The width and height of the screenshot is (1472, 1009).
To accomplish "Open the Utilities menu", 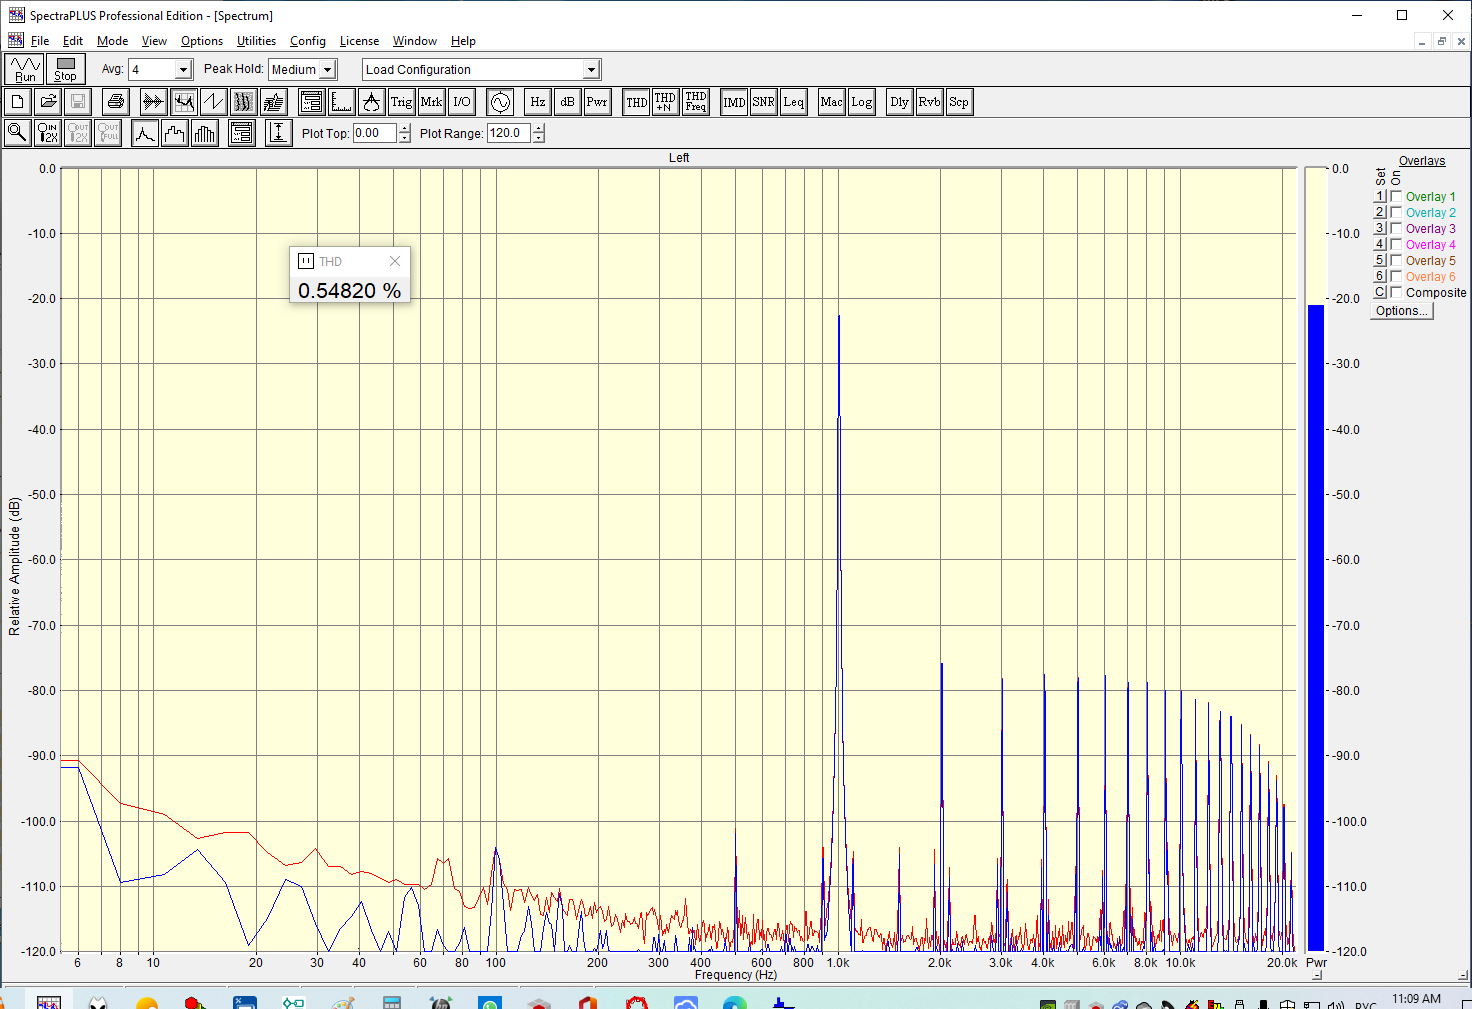I will (256, 41).
